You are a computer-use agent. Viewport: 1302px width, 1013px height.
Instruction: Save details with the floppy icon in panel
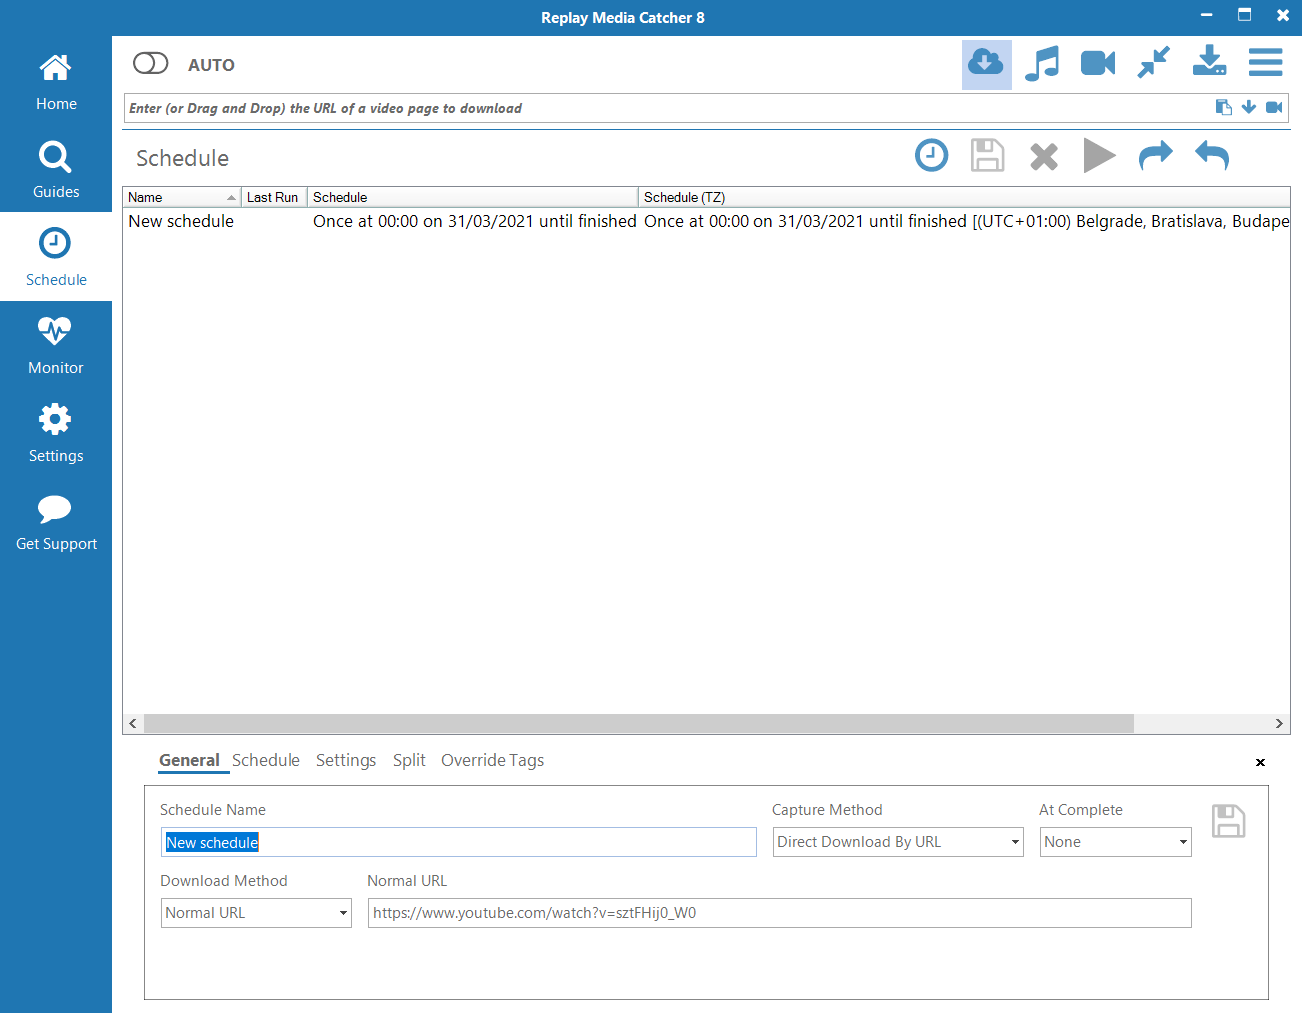[1229, 821]
